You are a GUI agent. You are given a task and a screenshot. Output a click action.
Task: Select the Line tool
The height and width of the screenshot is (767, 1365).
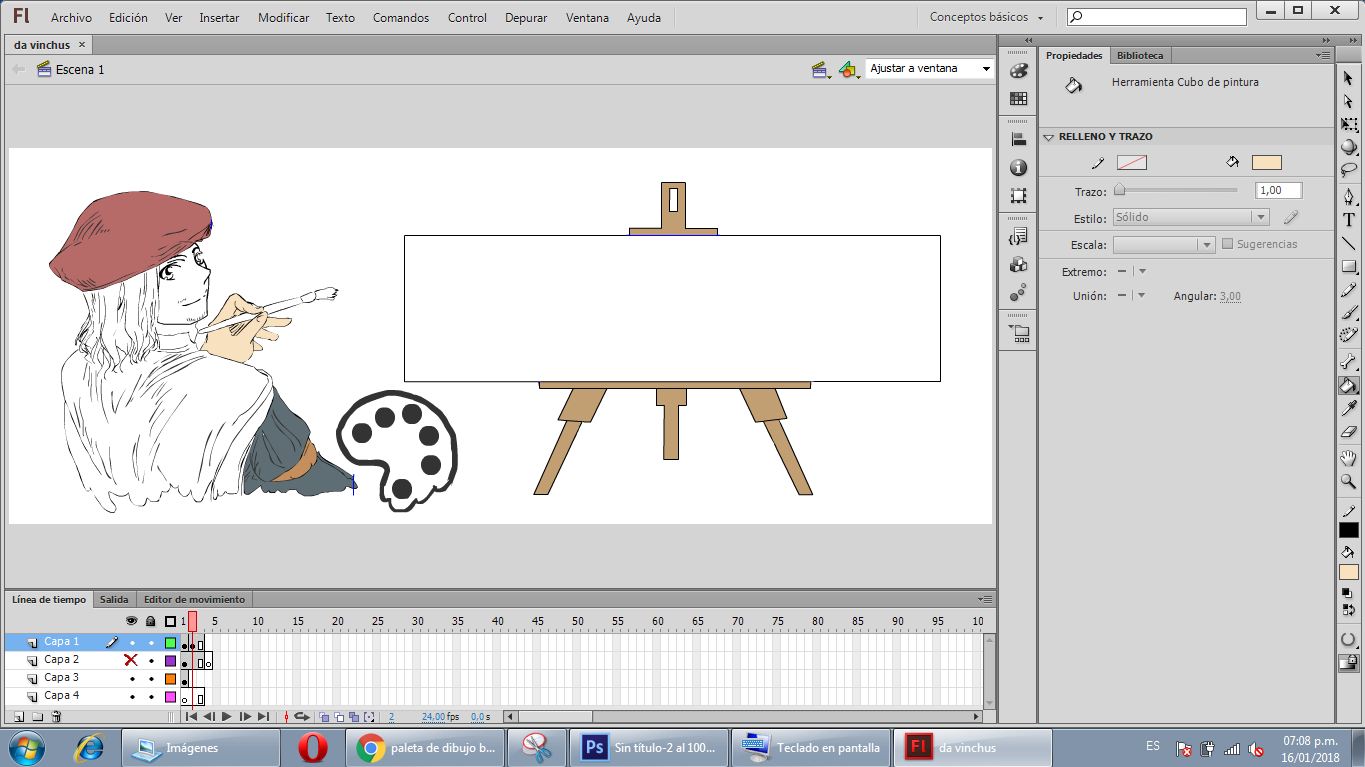pyautogui.click(x=1349, y=243)
